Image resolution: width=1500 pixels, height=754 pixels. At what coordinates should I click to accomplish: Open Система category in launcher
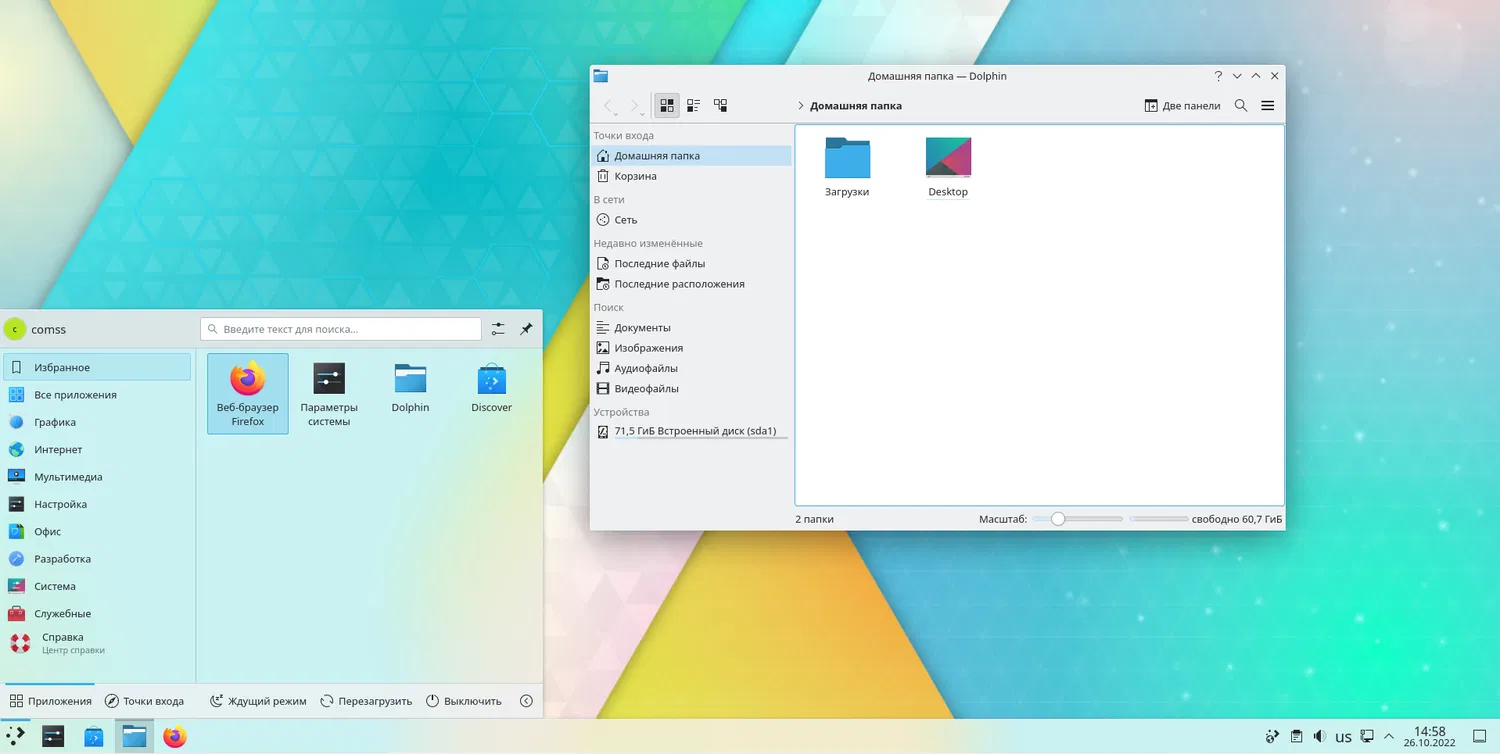pos(97,586)
